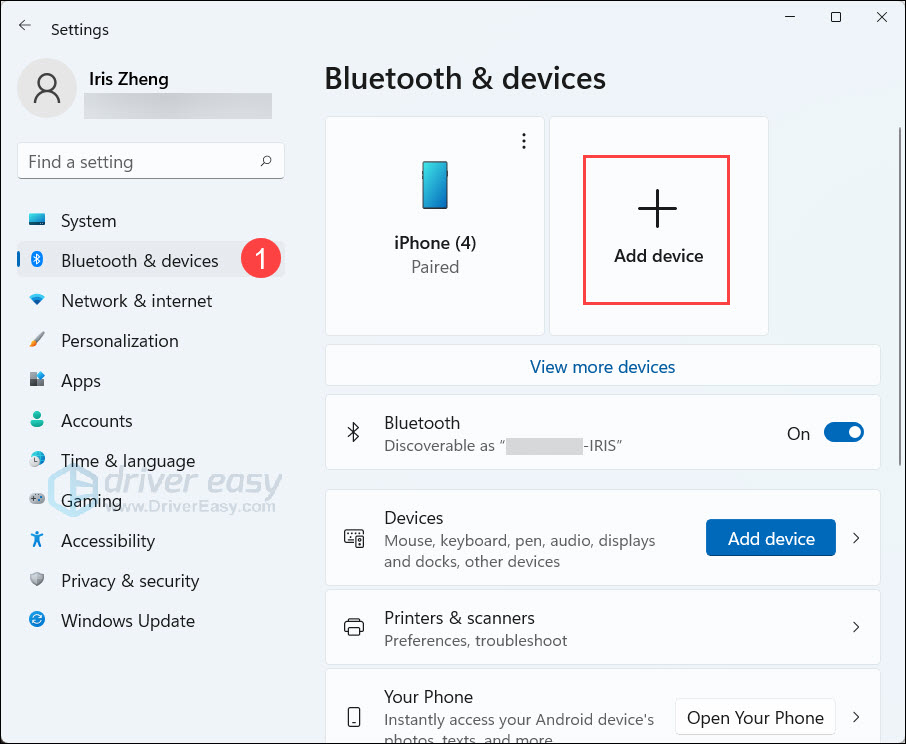Click the iPhone (4) phone icon

pos(434,184)
